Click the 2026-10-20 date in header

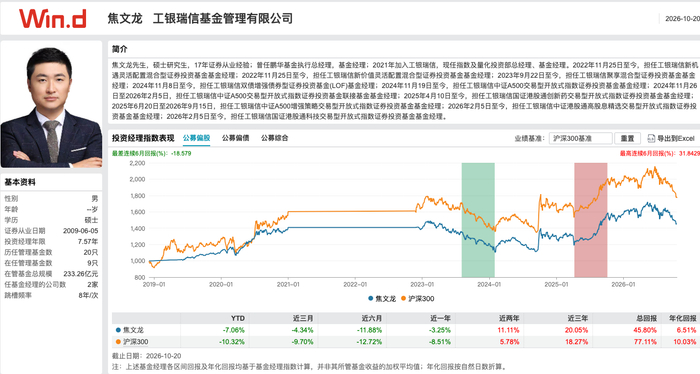[x=682, y=19]
